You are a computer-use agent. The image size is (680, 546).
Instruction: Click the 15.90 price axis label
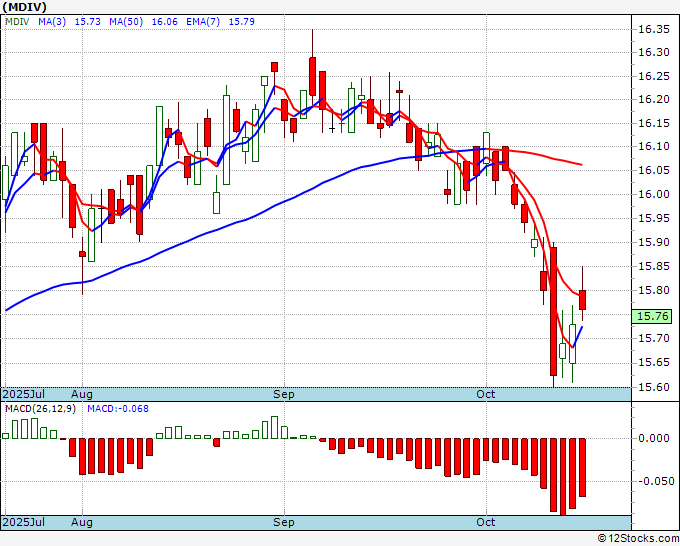coord(654,242)
